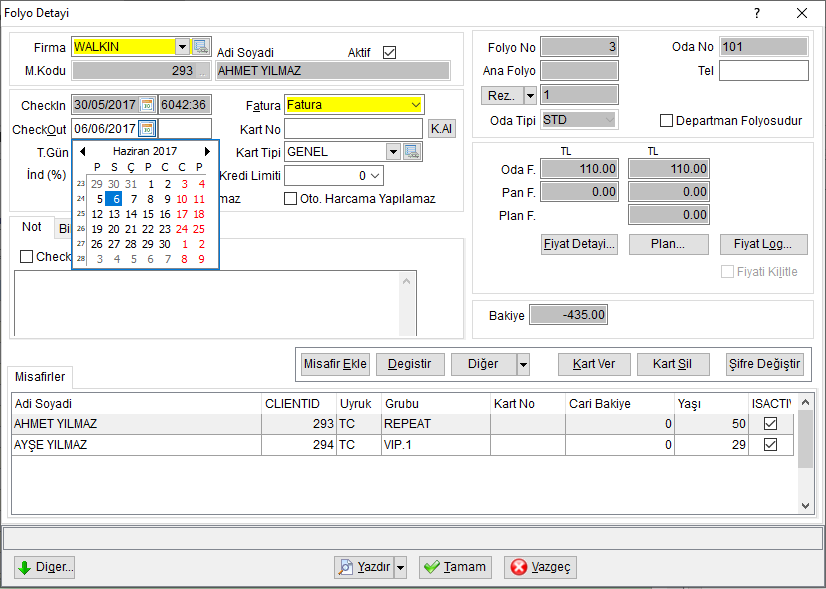Advance calendar to next month arrow
This screenshot has height=589, width=826.
tap(208, 151)
